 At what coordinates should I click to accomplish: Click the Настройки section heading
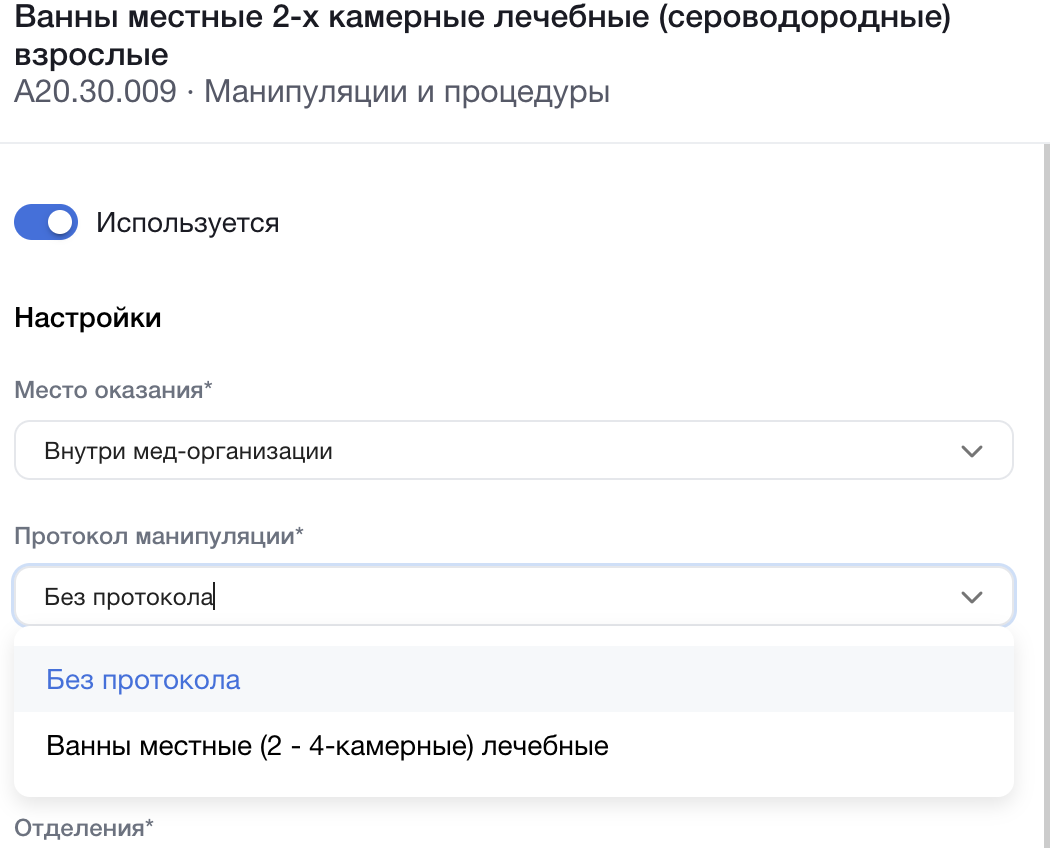[x=88, y=318]
